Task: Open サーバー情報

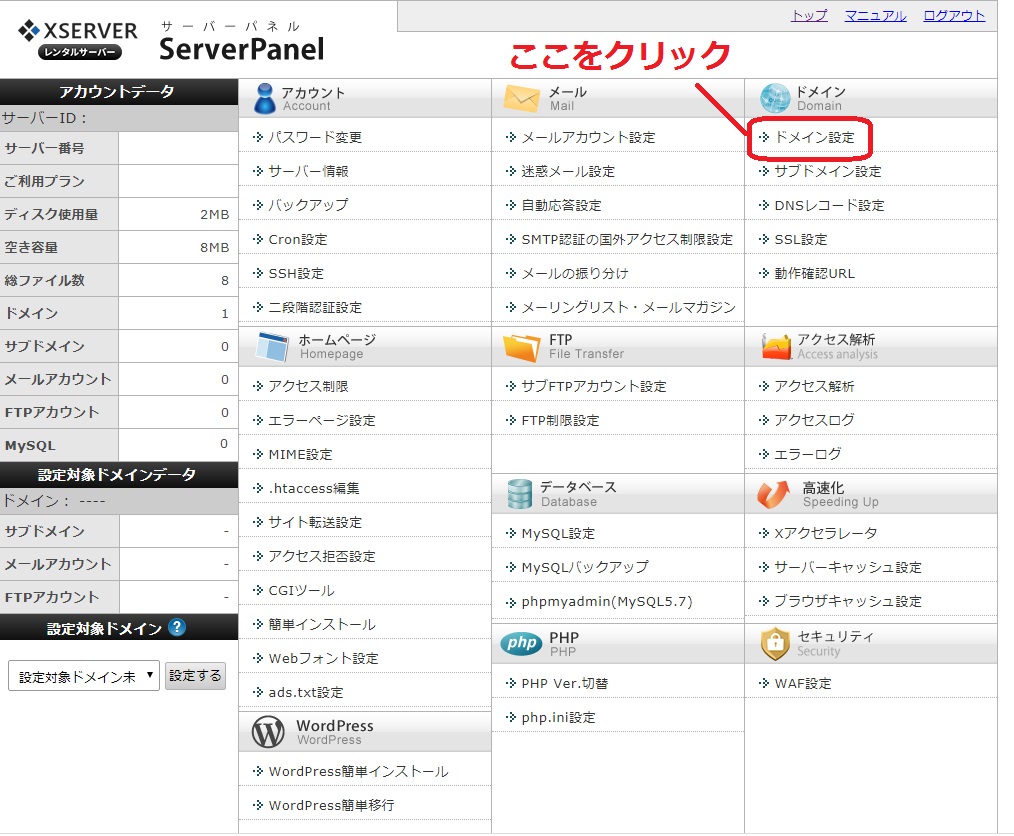Action: coord(308,171)
